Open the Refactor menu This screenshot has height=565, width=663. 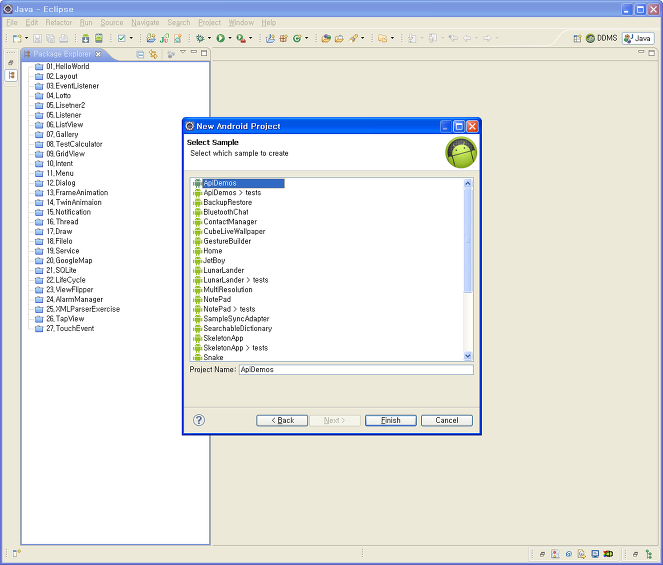click(59, 22)
